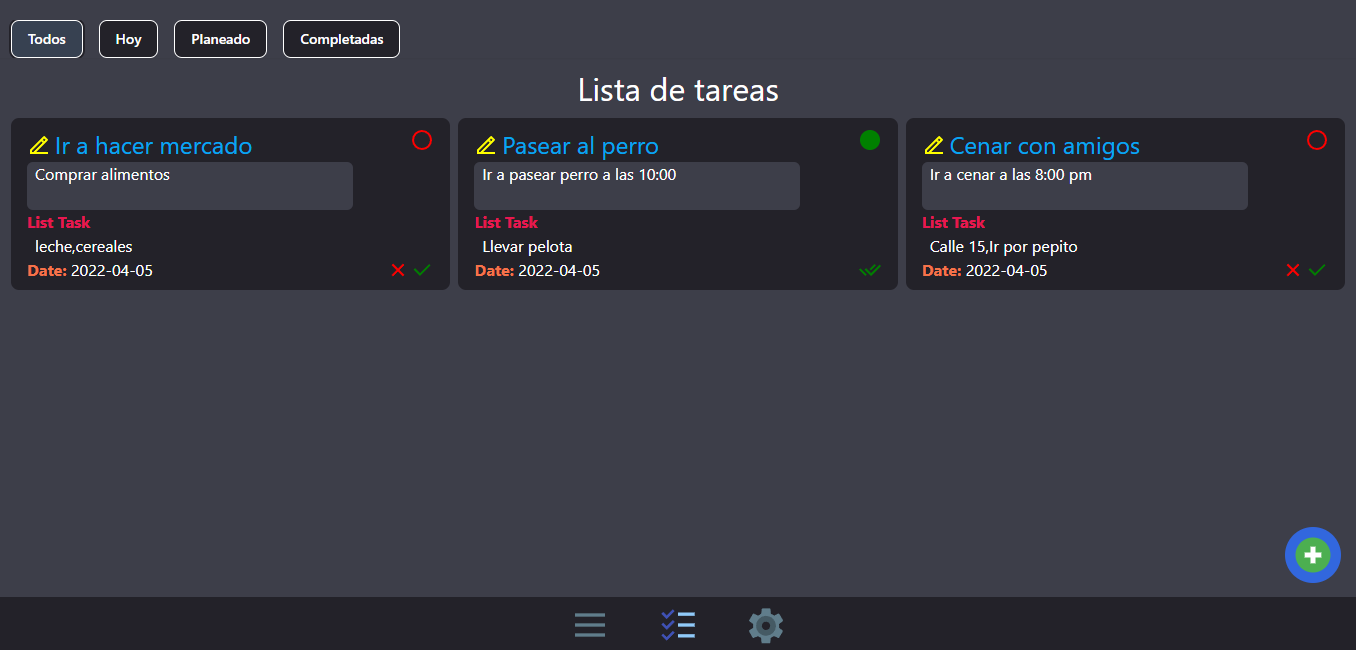1356x650 pixels.
Task: Open the 'Ir a hacer mercado' title
Action: (153, 146)
